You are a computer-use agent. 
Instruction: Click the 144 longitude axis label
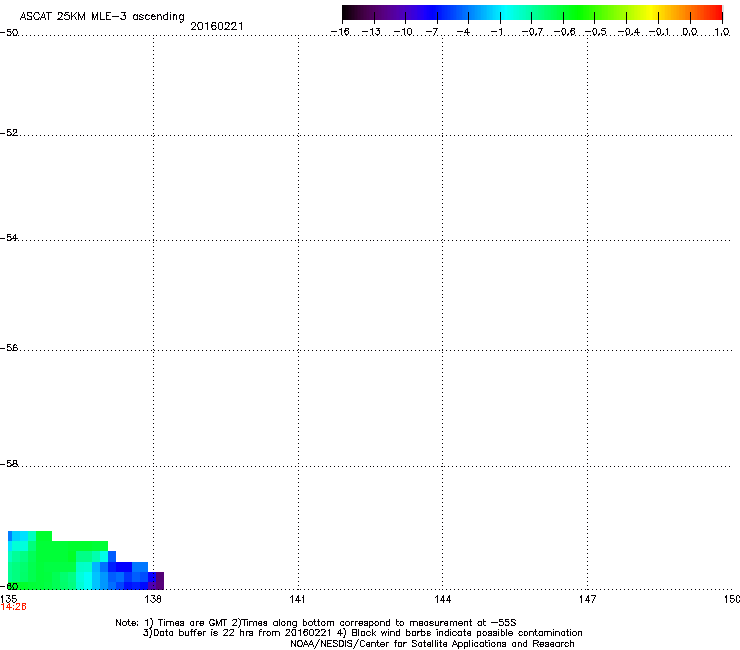442,599
